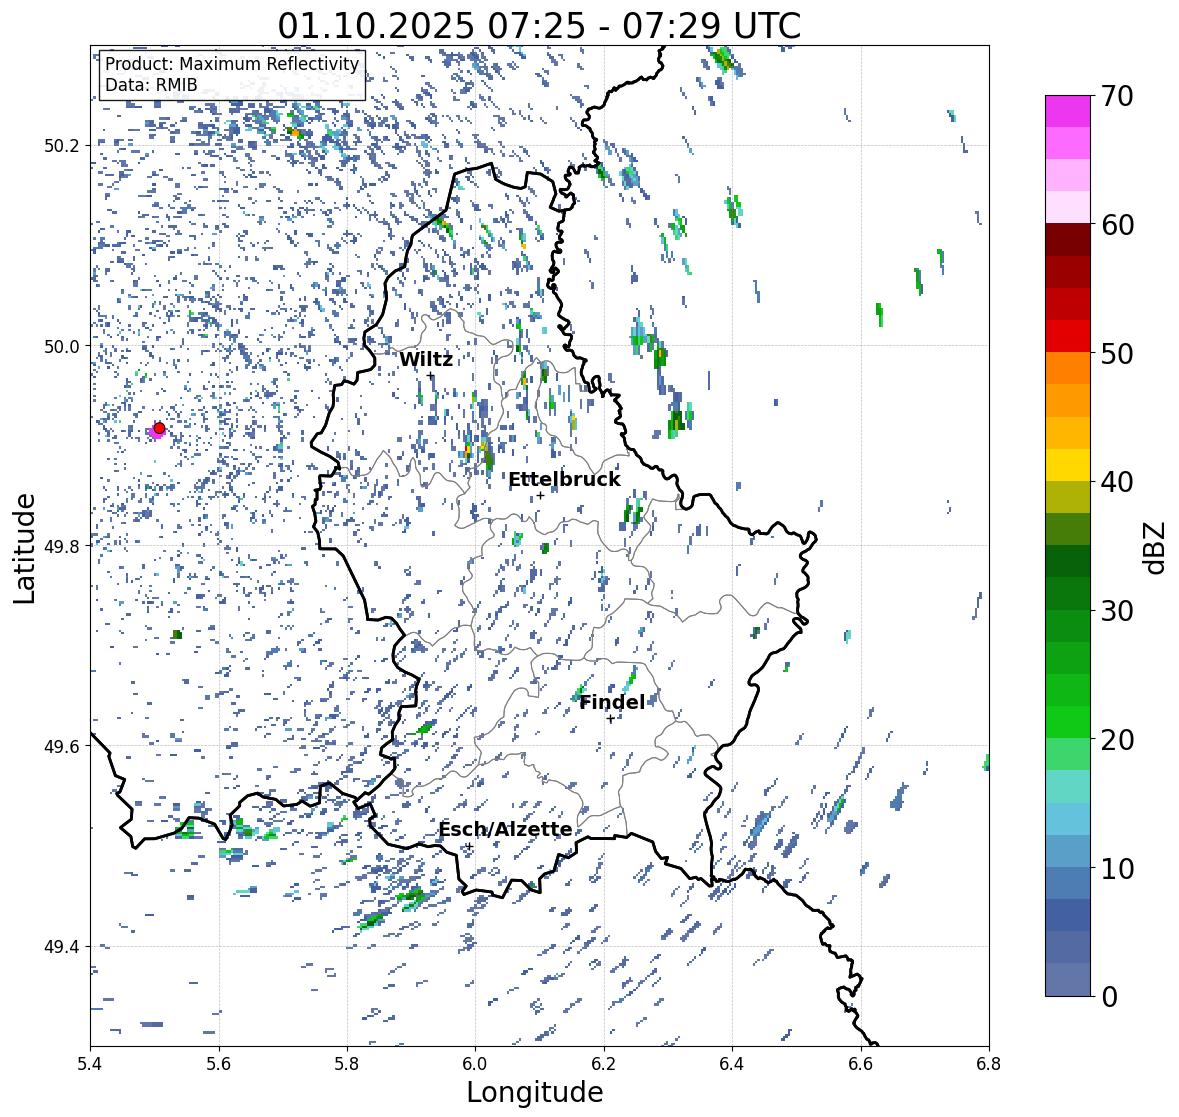Click the longitude tick label 6.0
1179x1117 pixels.
[475, 1064]
